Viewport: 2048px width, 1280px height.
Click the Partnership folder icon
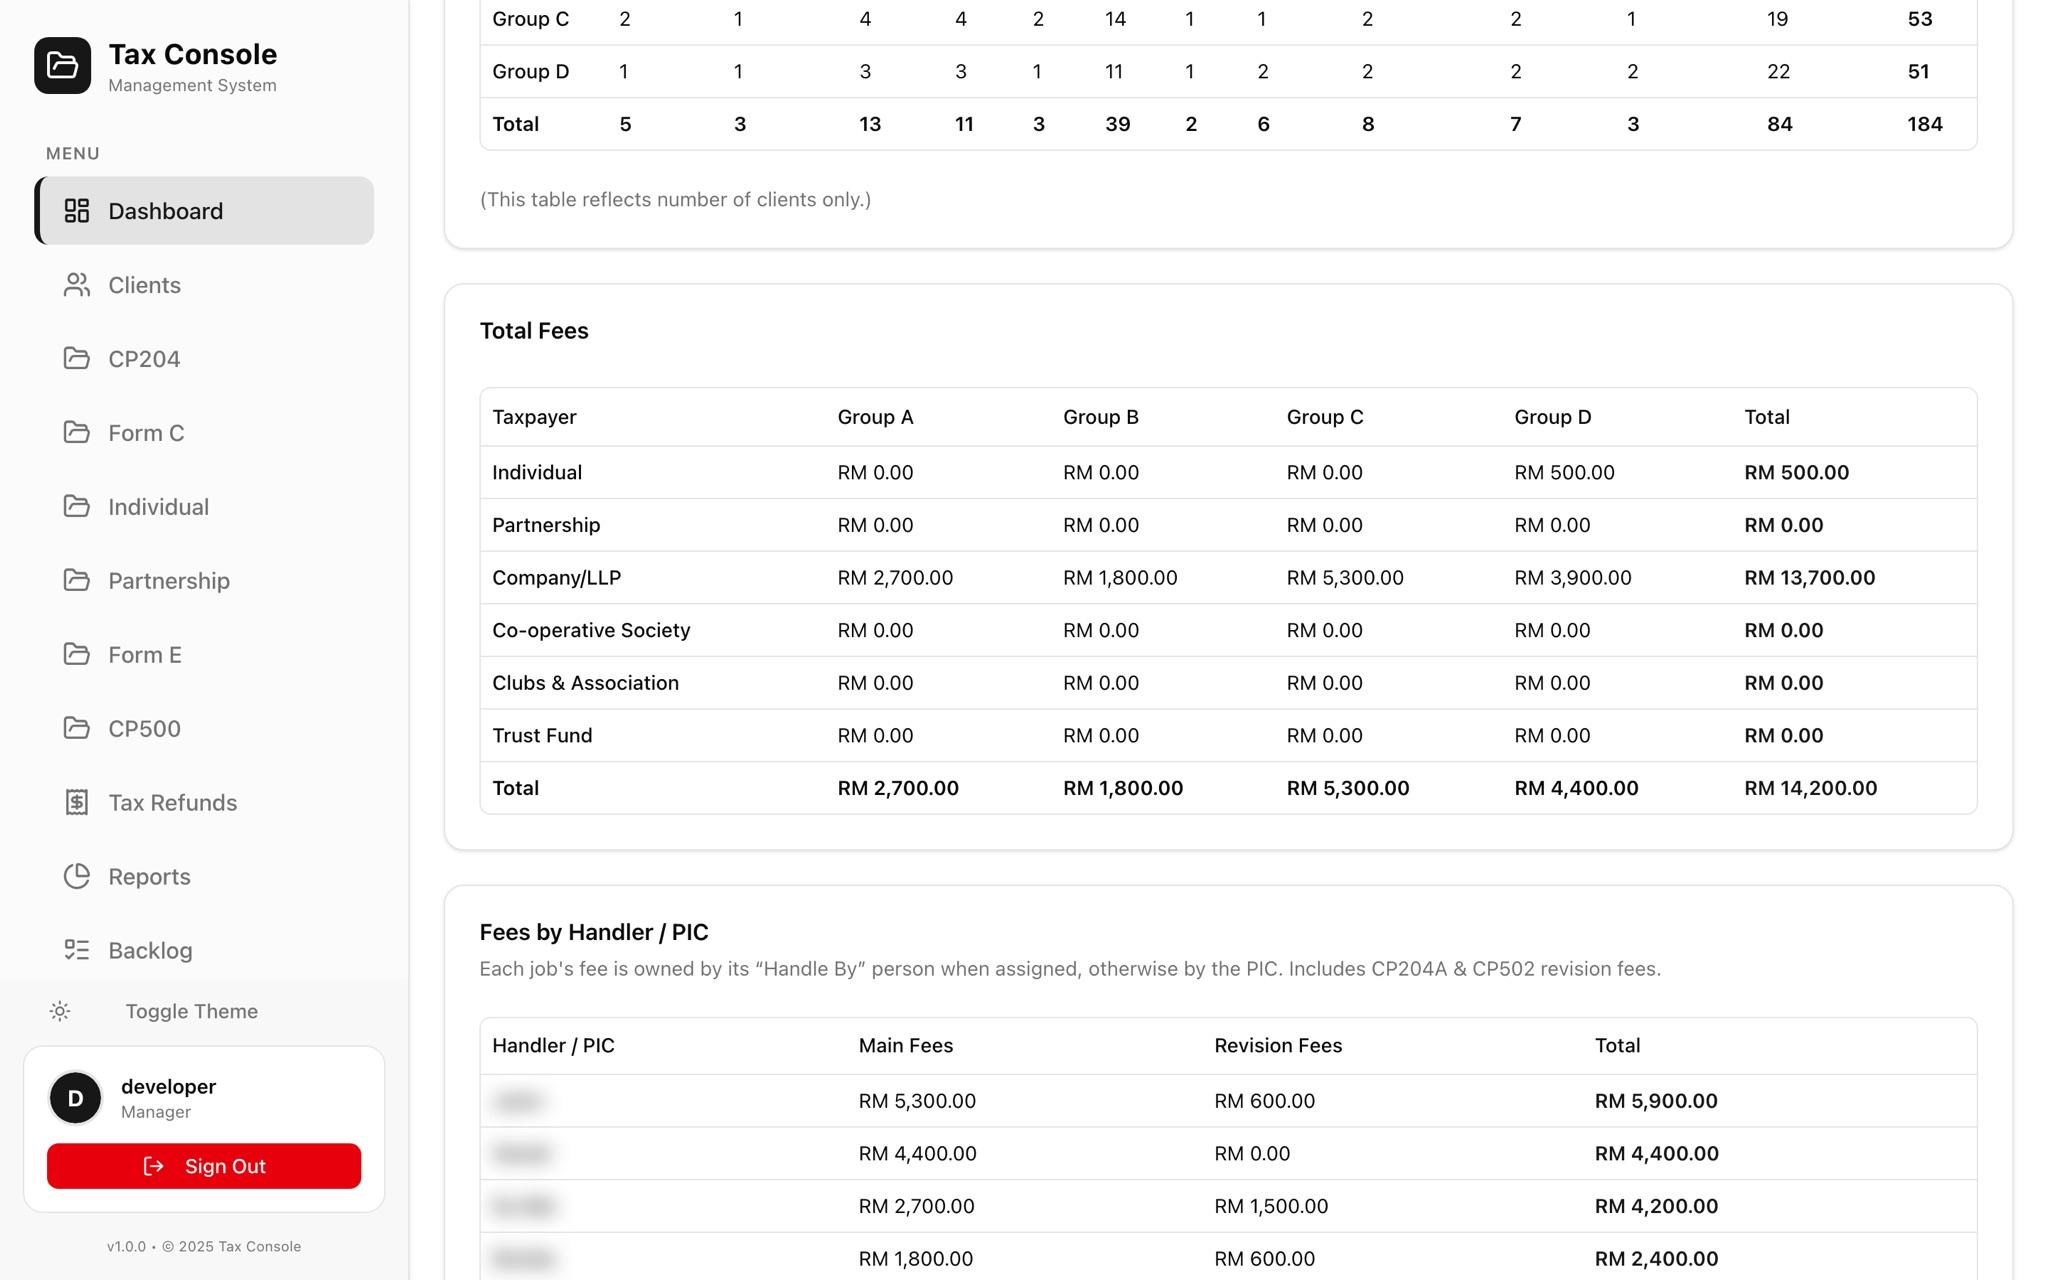tap(77, 581)
